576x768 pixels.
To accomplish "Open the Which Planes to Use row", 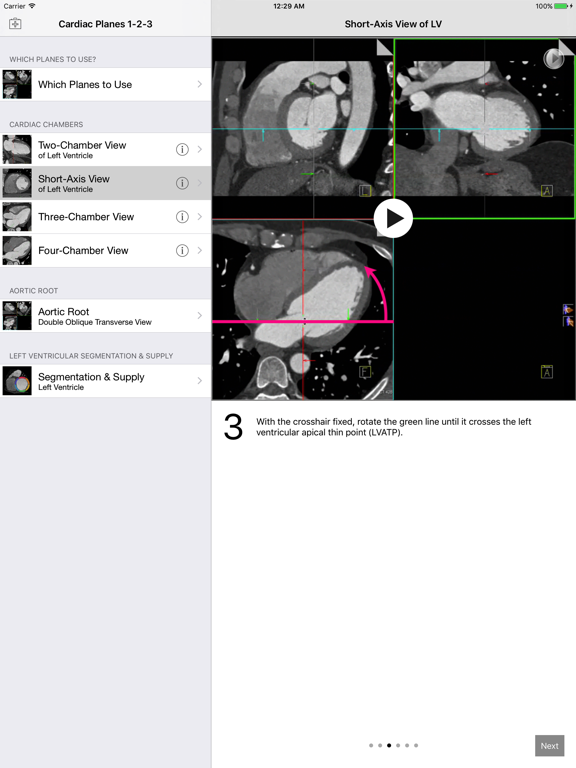I will coord(105,84).
